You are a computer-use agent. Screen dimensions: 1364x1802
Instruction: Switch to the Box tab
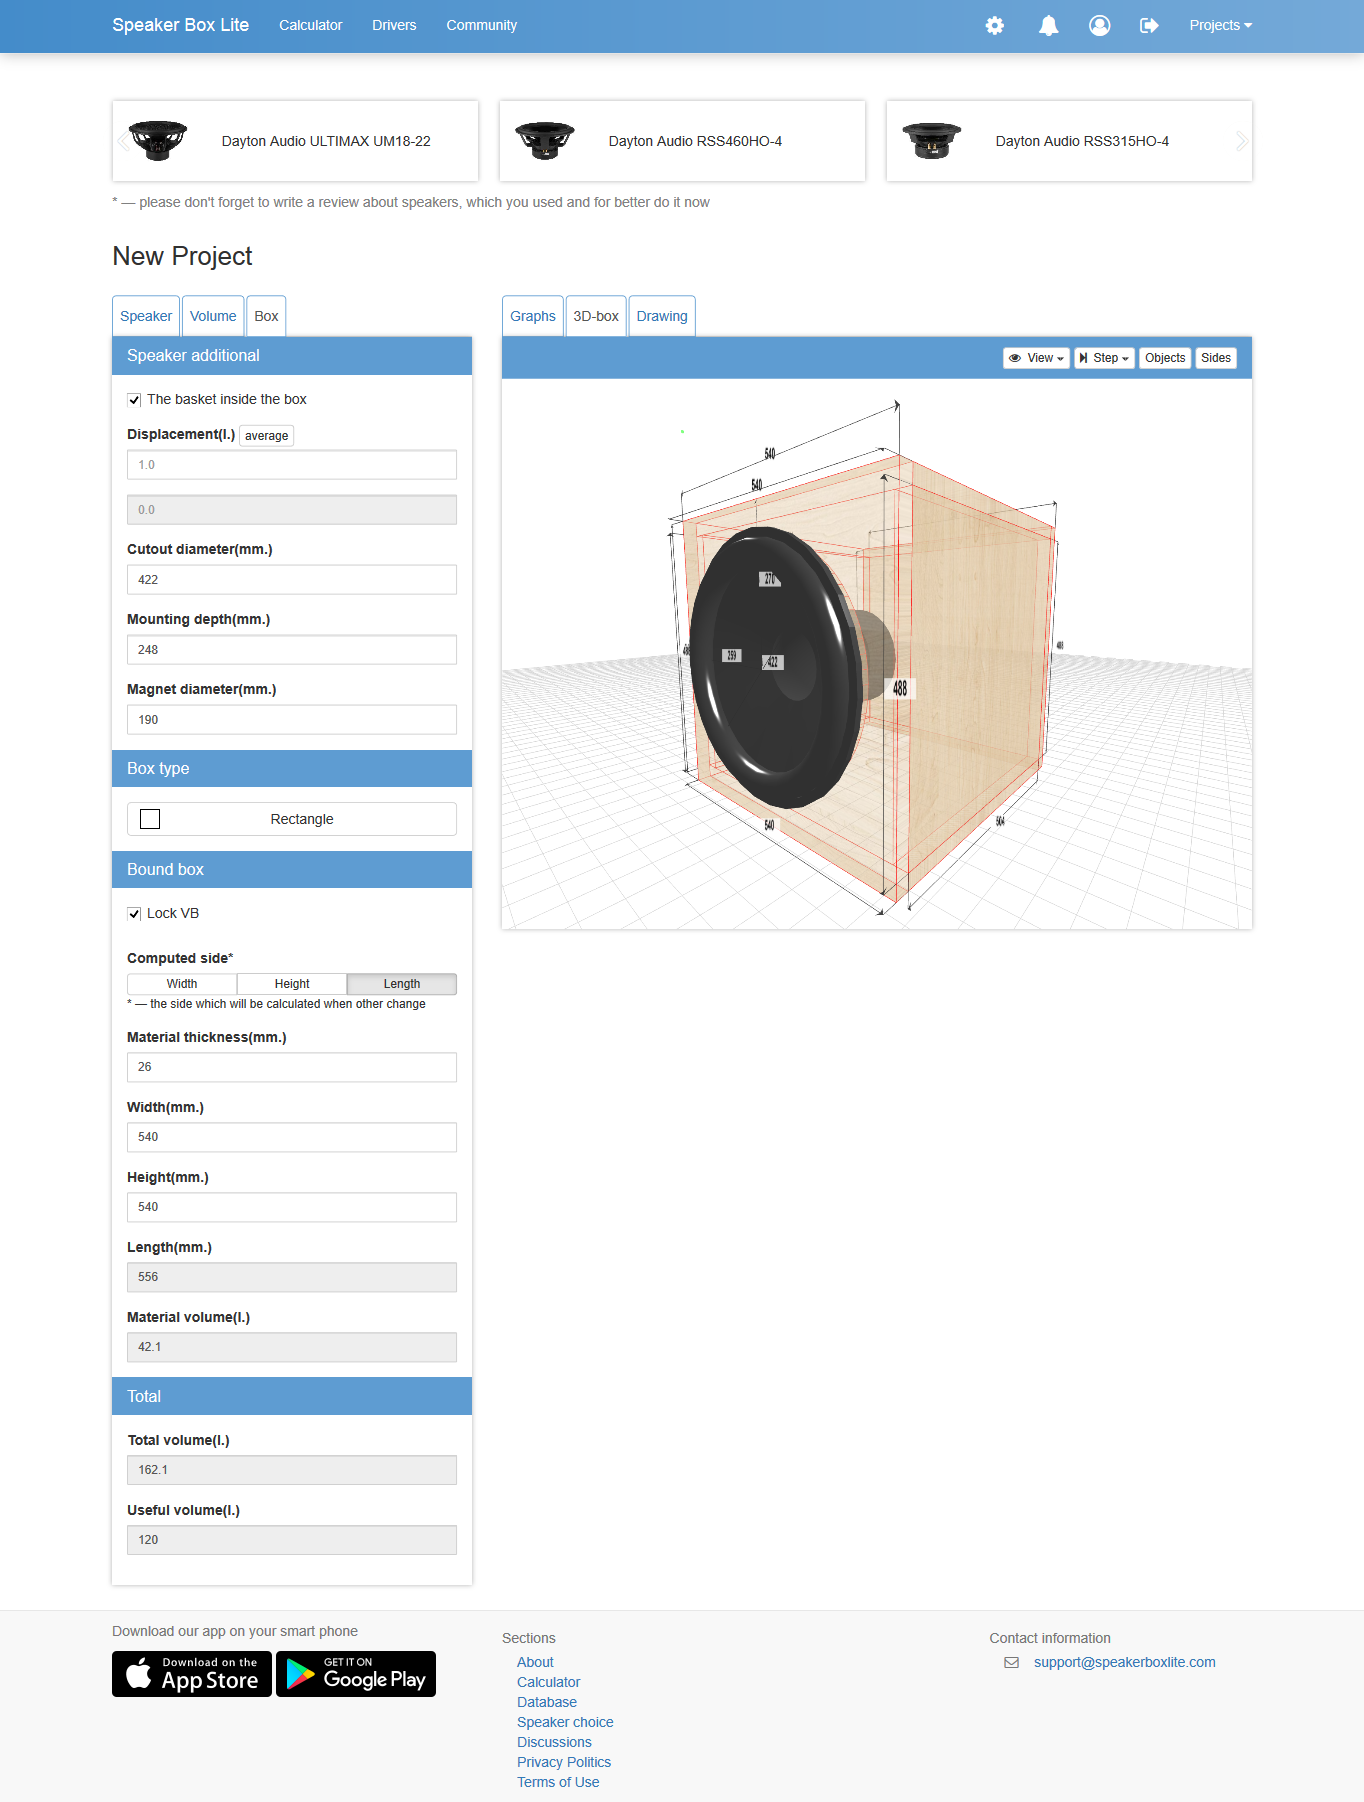266,316
